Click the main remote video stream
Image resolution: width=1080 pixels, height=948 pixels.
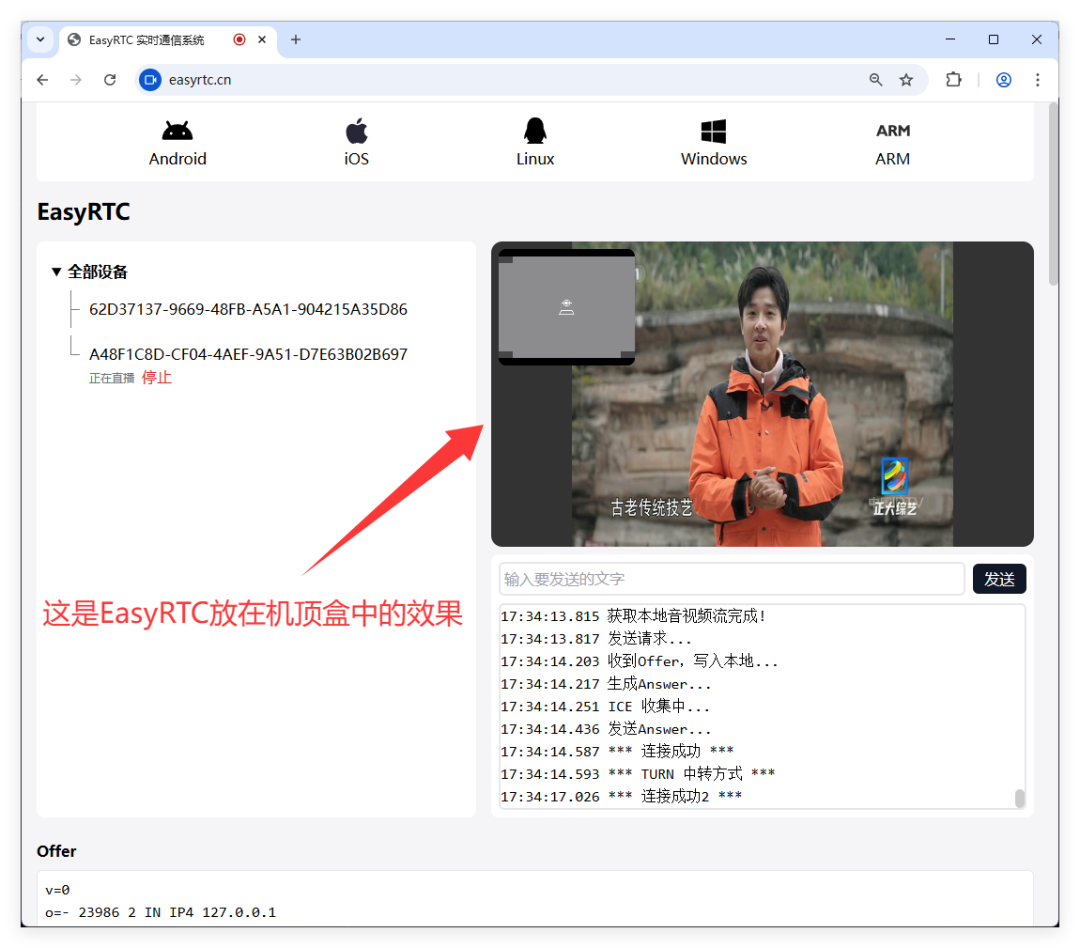click(x=762, y=394)
